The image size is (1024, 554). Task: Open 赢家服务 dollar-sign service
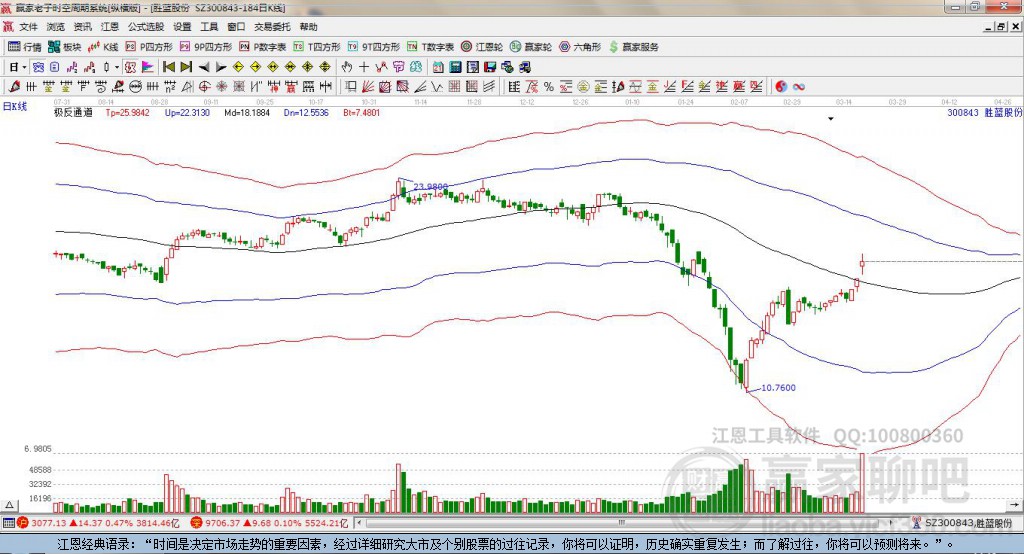[x=634, y=47]
